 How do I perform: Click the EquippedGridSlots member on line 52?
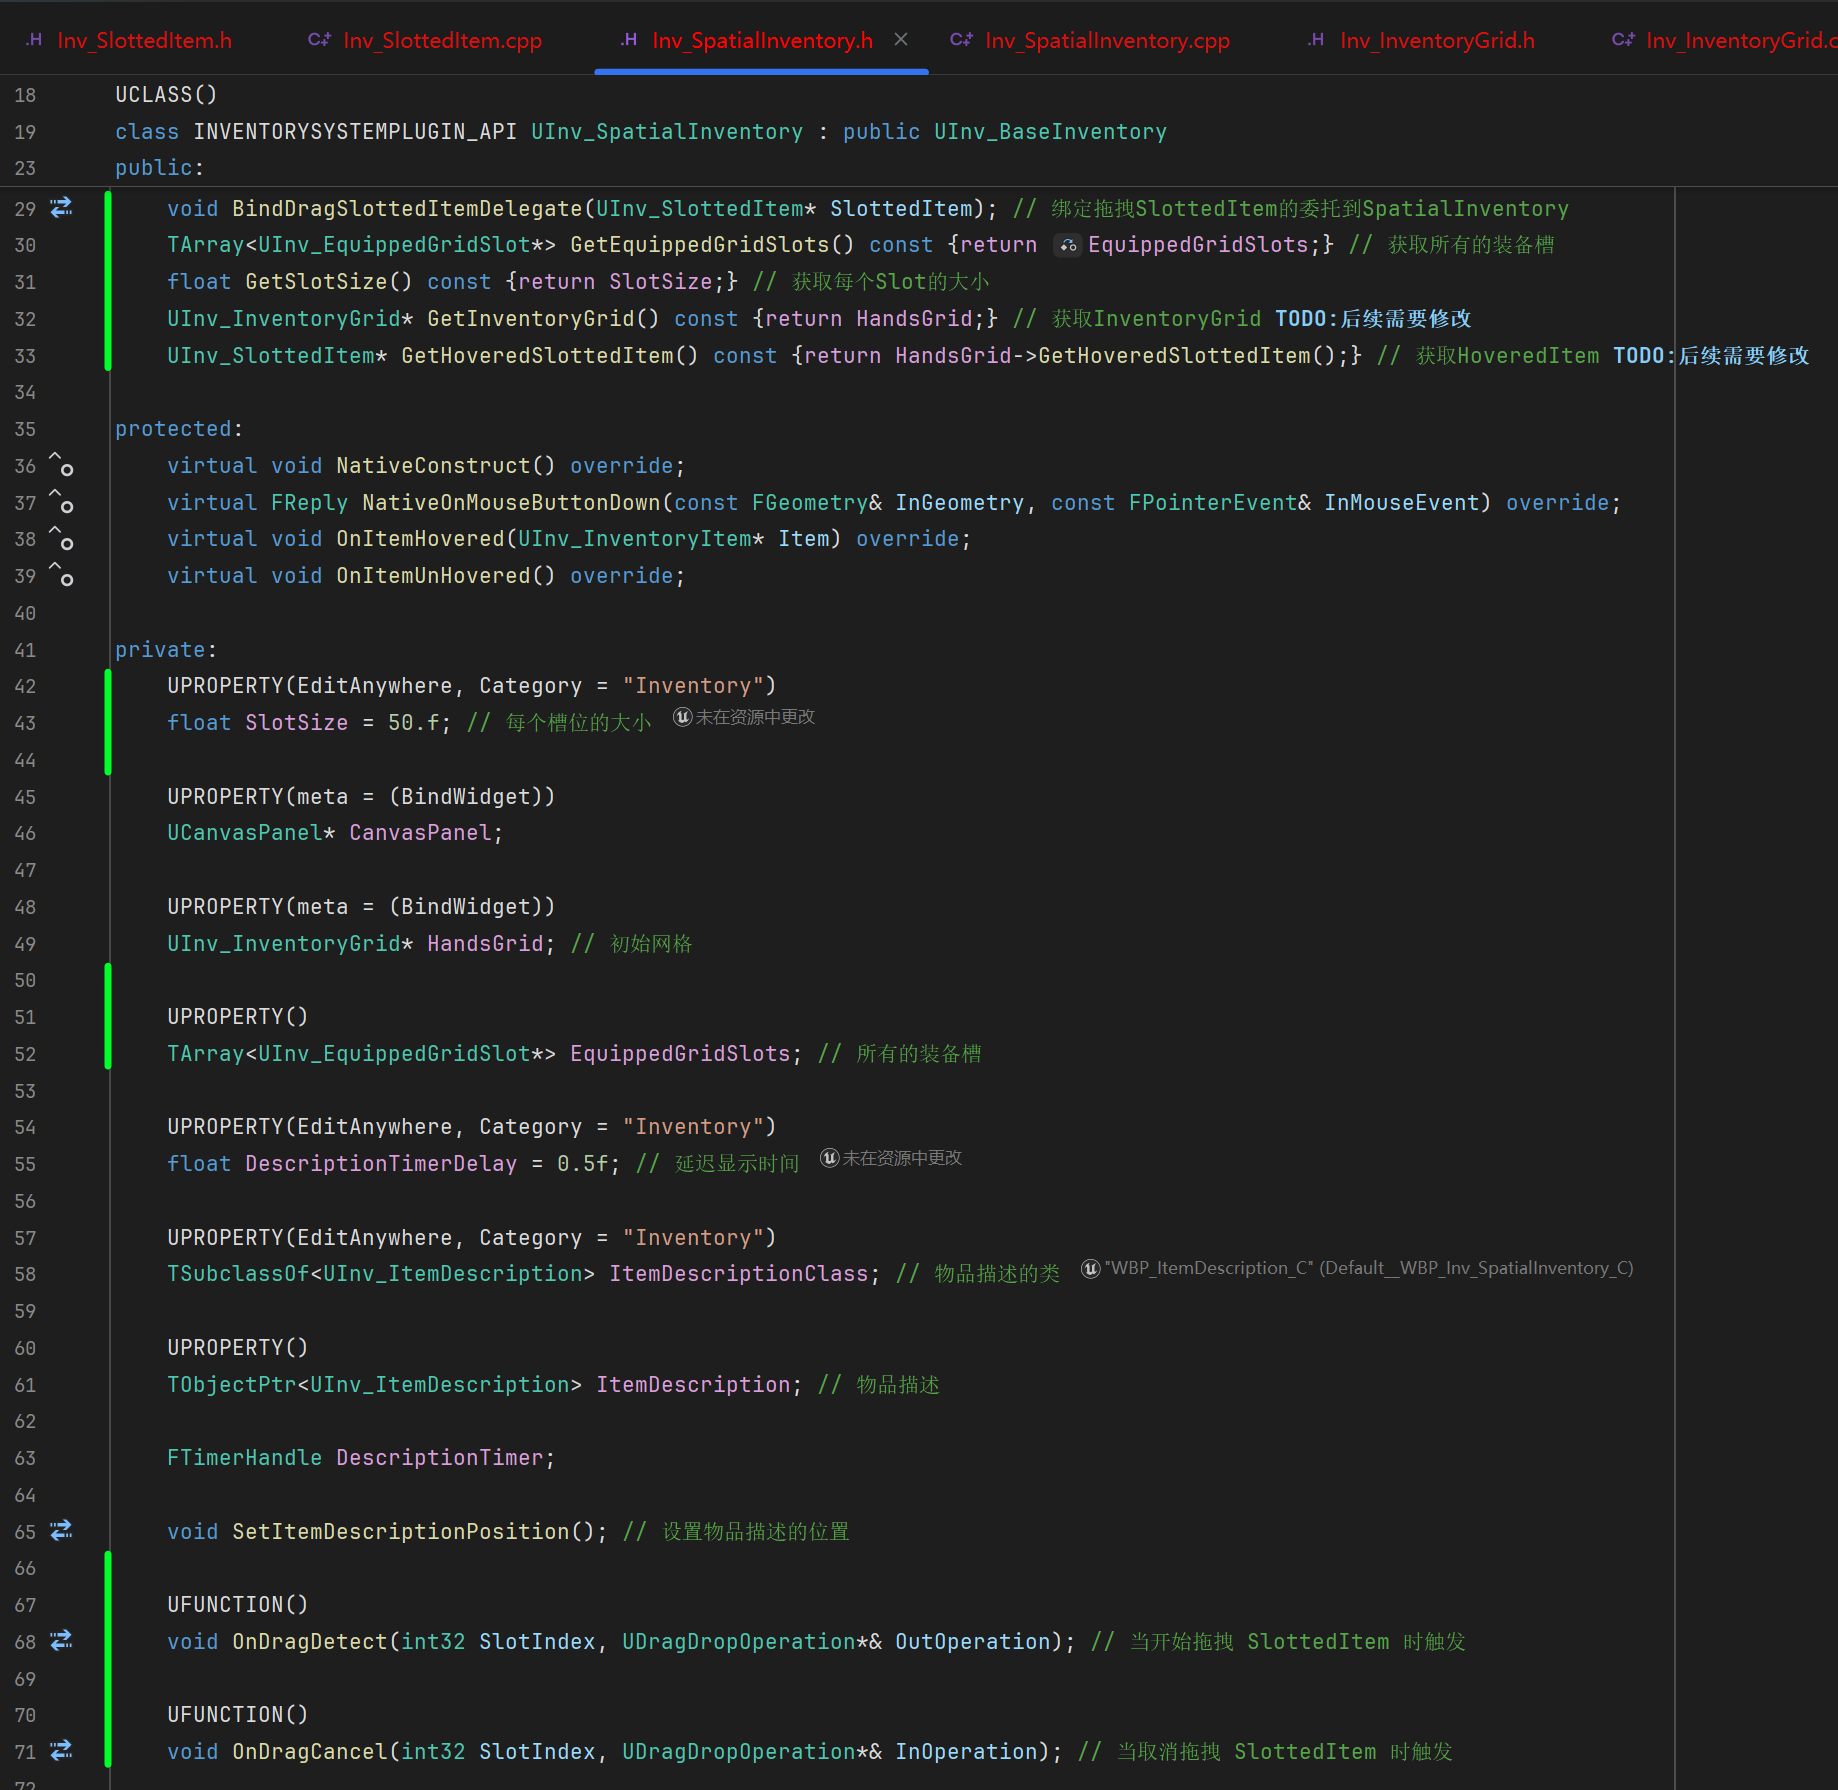point(680,1054)
